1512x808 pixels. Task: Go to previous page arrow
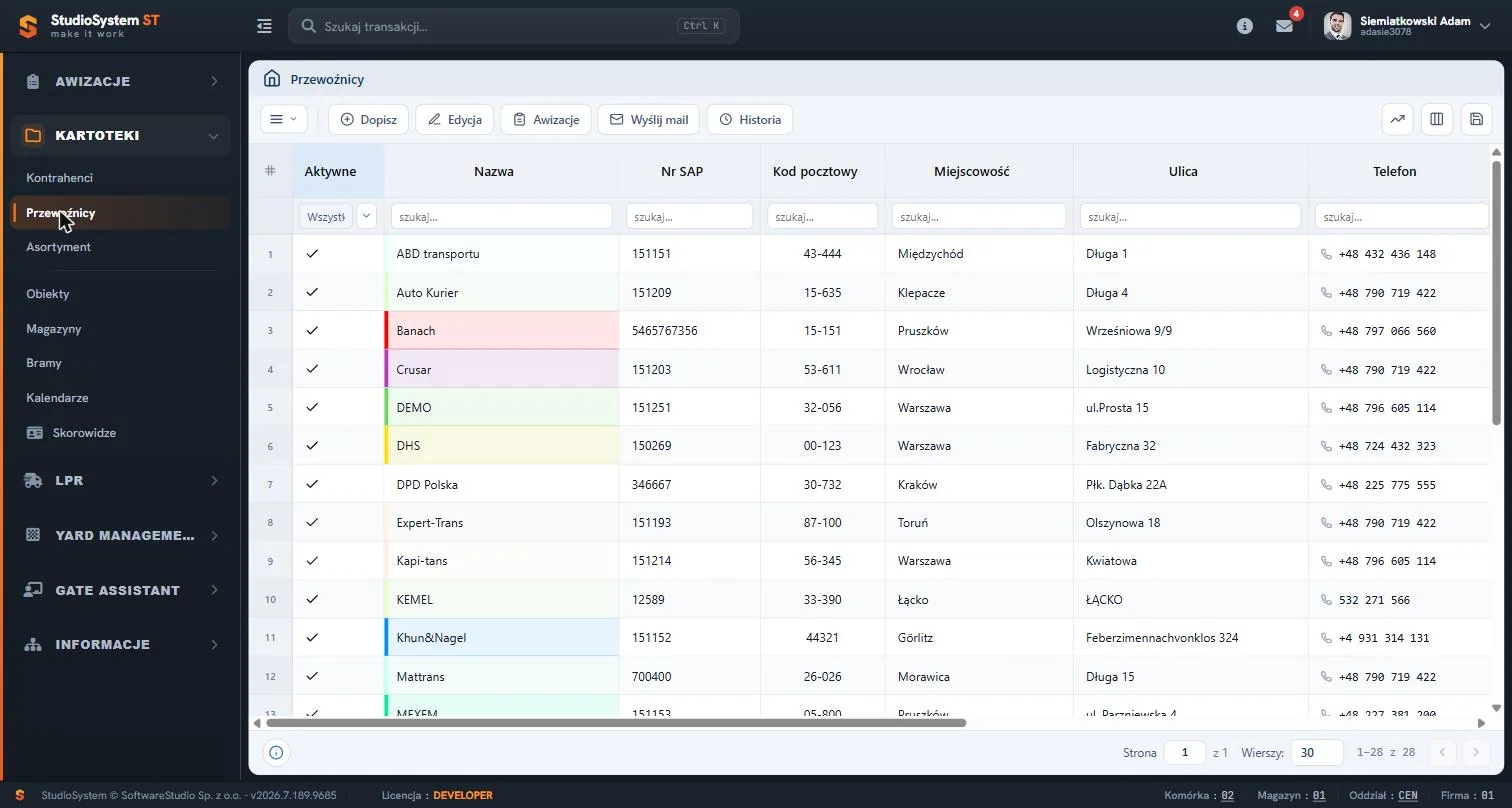[1442, 752]
